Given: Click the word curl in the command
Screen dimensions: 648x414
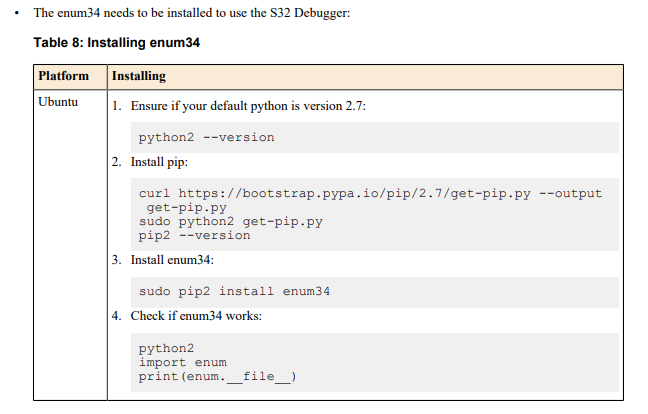Looking at the screenshot, I should tap(154, 193).
